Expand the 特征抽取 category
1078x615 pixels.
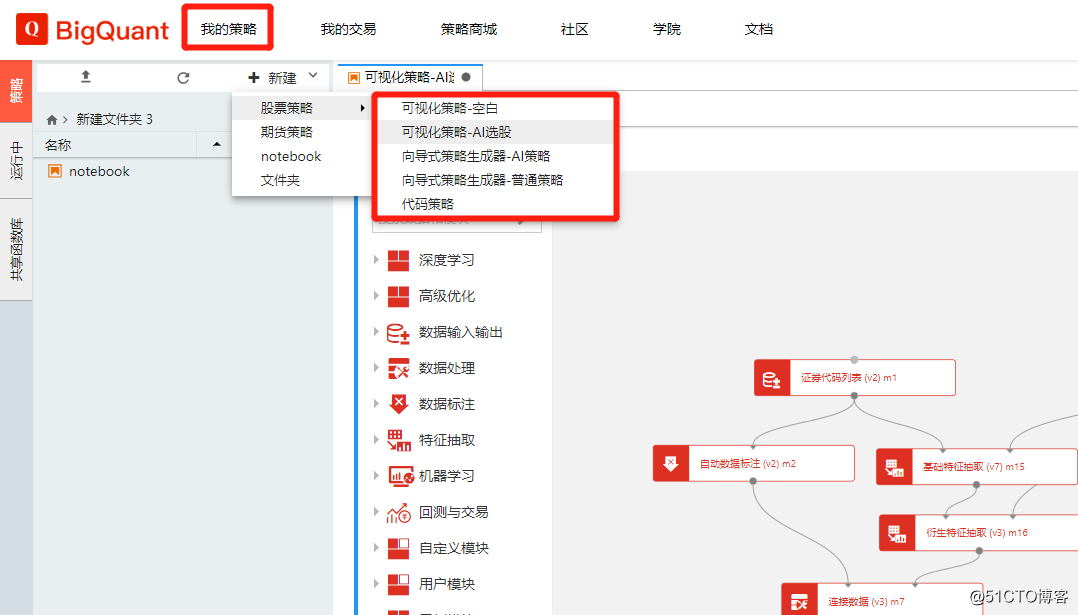(376, 440)
